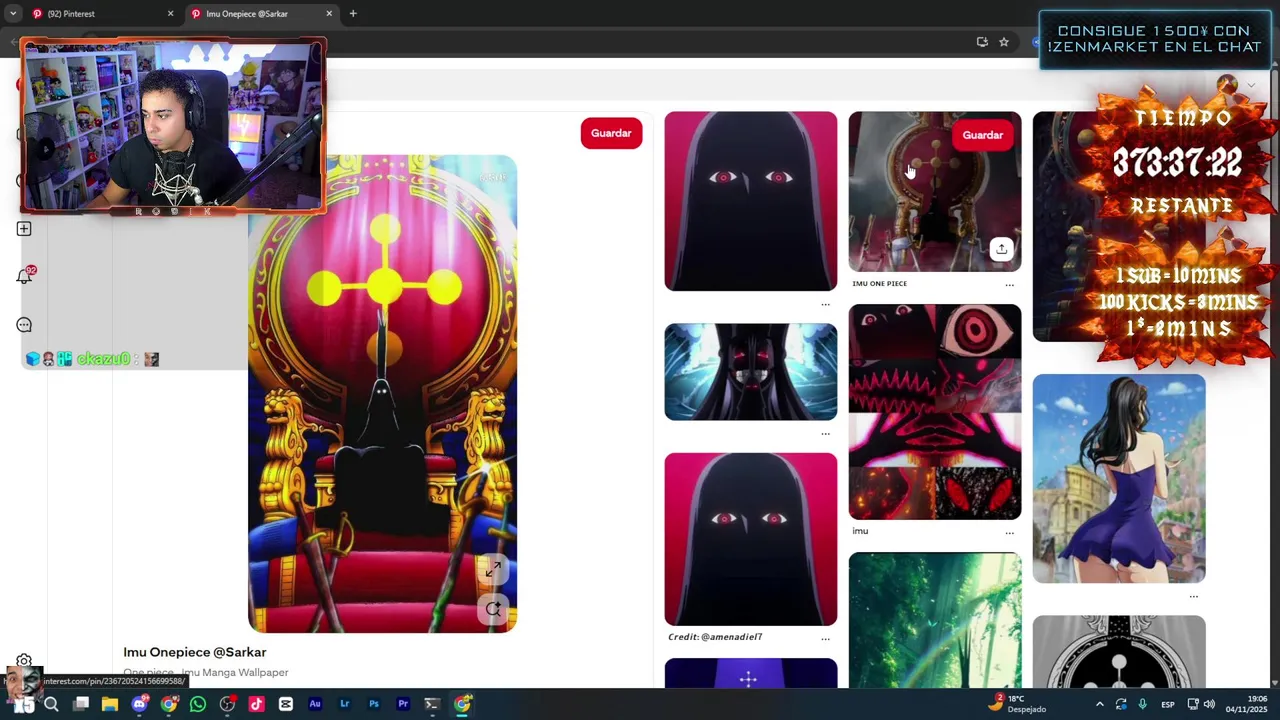
Task: Open the volume speaker icon in the tray
Action: pyautogui.click(x=1209, y=704)
